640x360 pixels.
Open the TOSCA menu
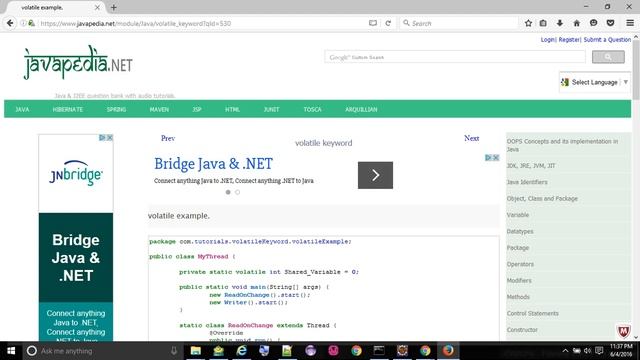[x=312, y=109]
